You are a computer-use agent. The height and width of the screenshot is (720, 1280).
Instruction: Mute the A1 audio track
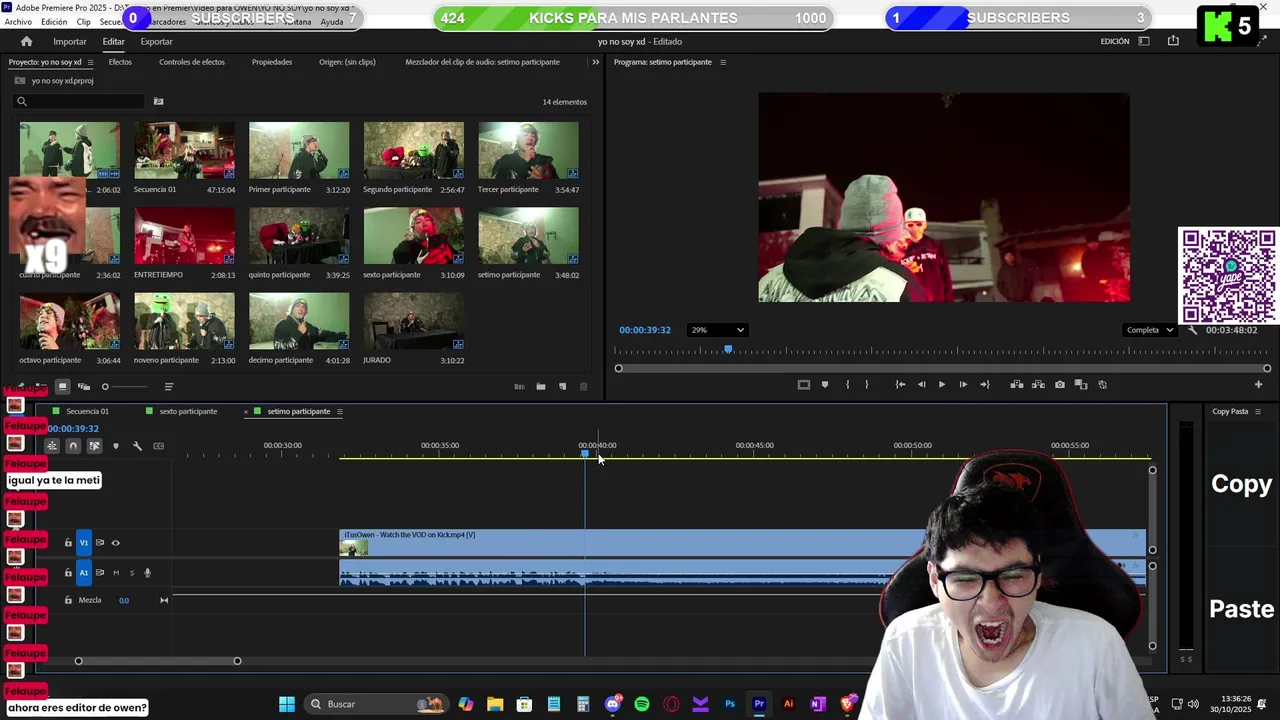click(x=116, y=573)
